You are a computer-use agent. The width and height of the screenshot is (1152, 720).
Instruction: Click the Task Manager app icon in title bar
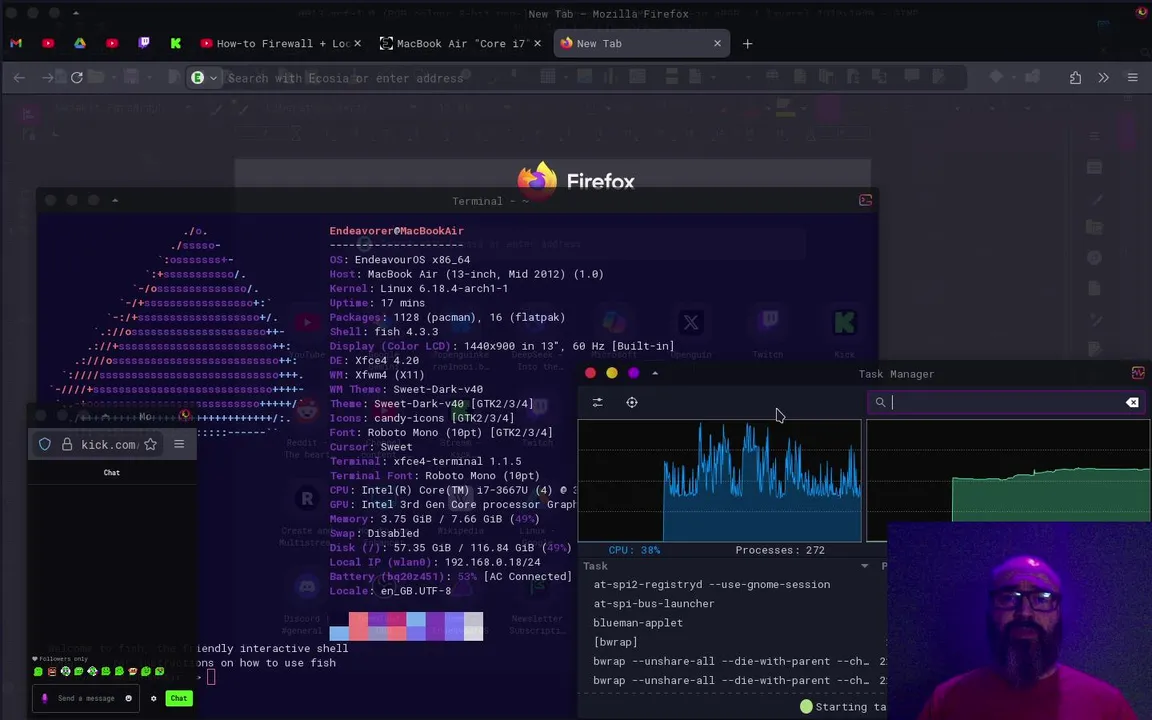(x=1137, y=372)
